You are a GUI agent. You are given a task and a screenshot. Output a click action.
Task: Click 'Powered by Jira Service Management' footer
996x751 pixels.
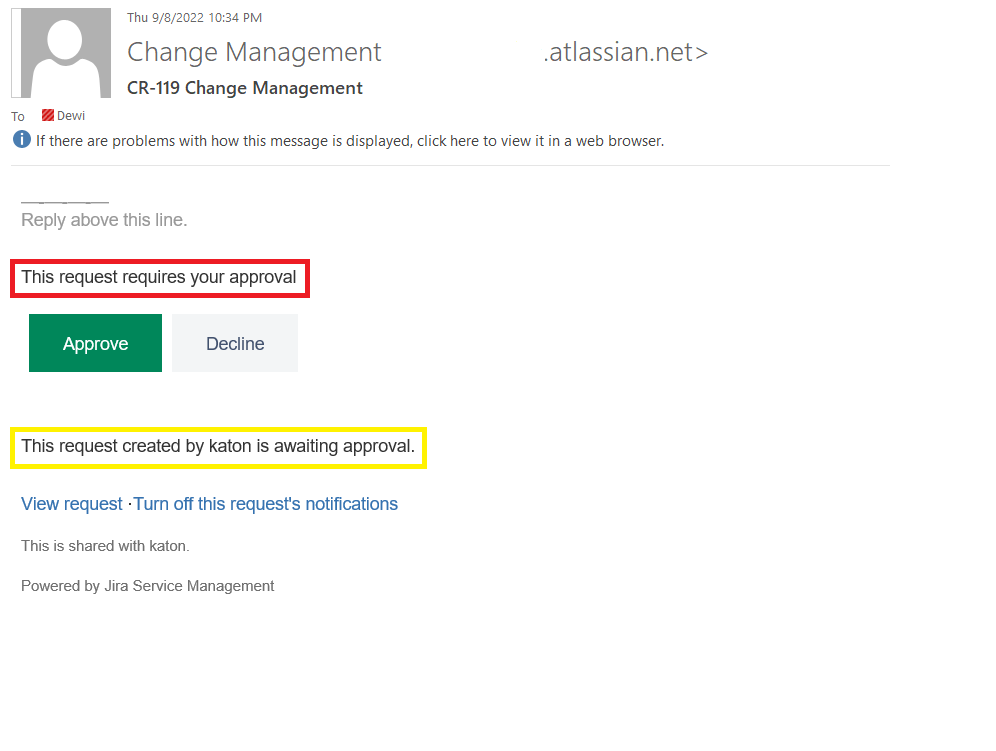(x=147, y=586)
